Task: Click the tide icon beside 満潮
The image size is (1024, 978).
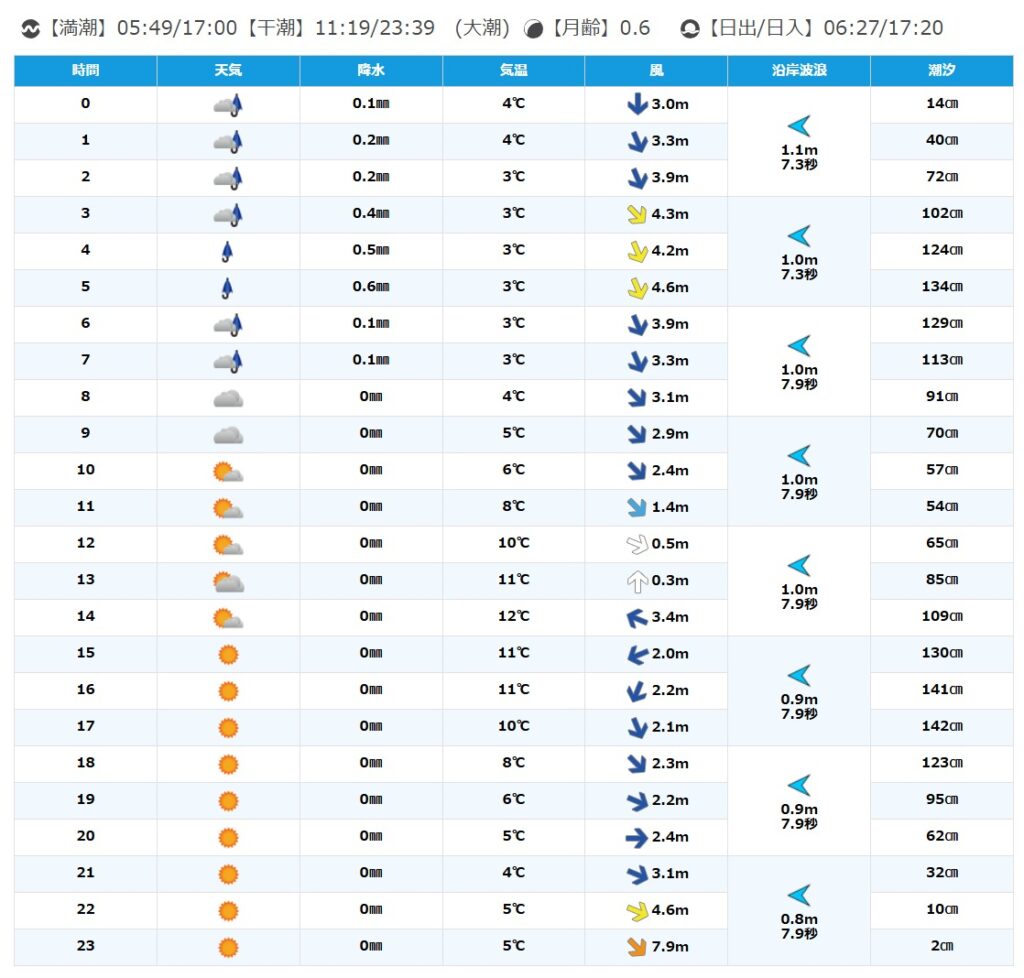Action: coord(29,29)
